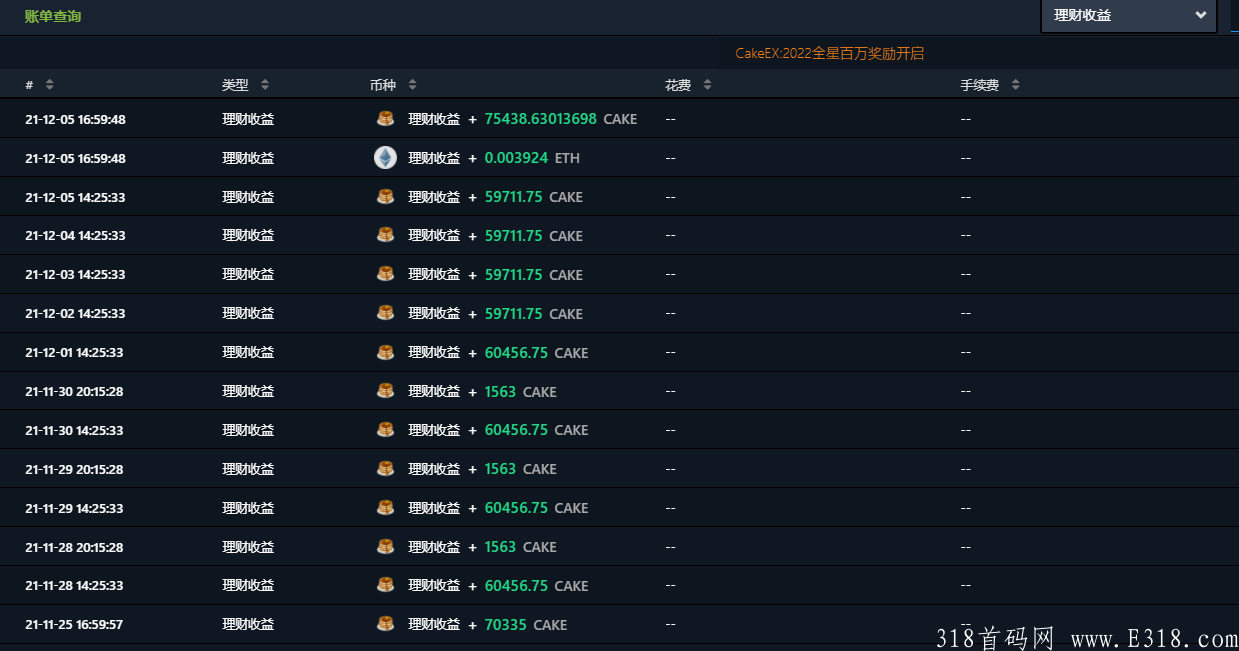Select the amount 0.003924 ETH
The height and width of the screenshot is (651, 1239).
pos(532,158)
